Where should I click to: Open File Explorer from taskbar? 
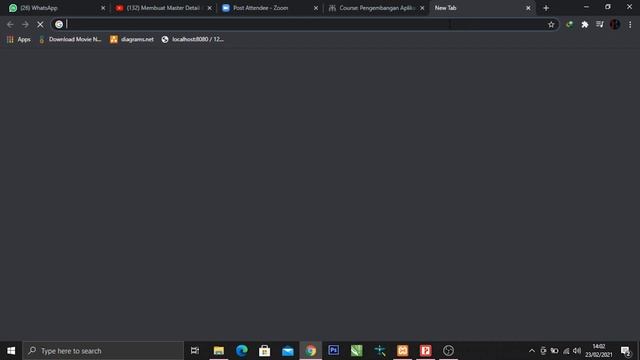click(219, 351)
